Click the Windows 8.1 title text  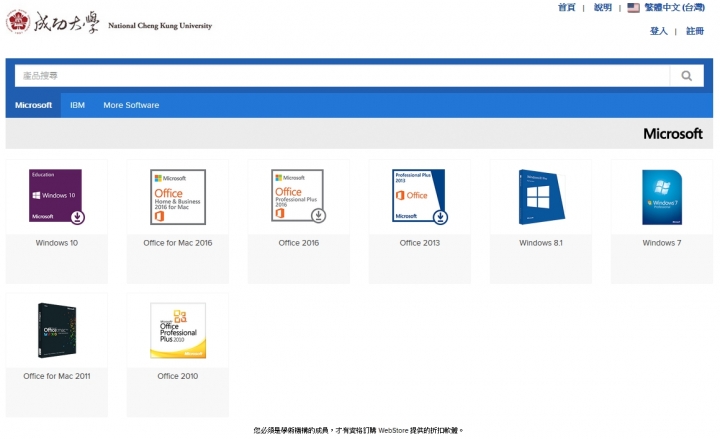click(x=541, y=243)
